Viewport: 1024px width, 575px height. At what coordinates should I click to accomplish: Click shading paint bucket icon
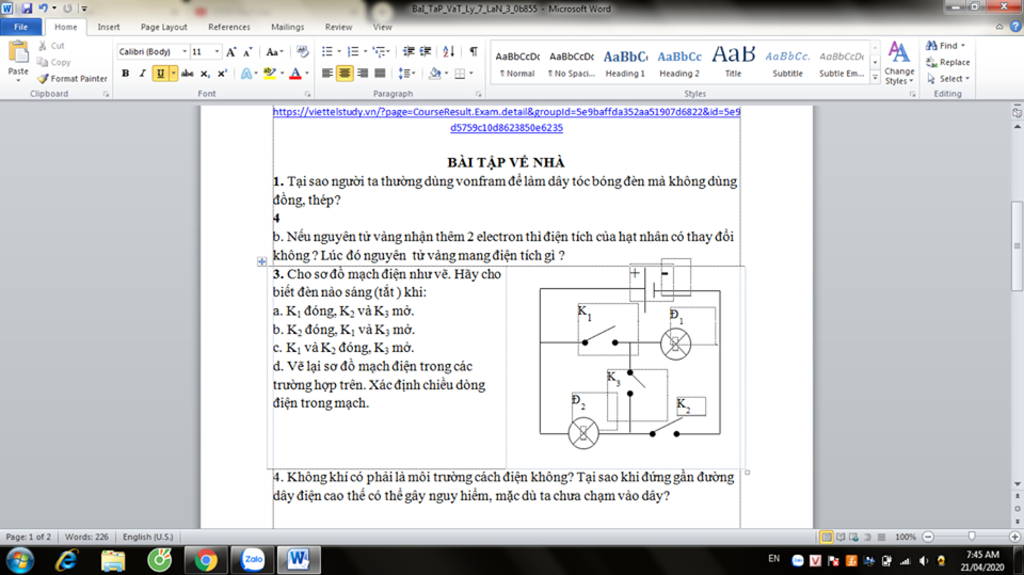[434, 73]
